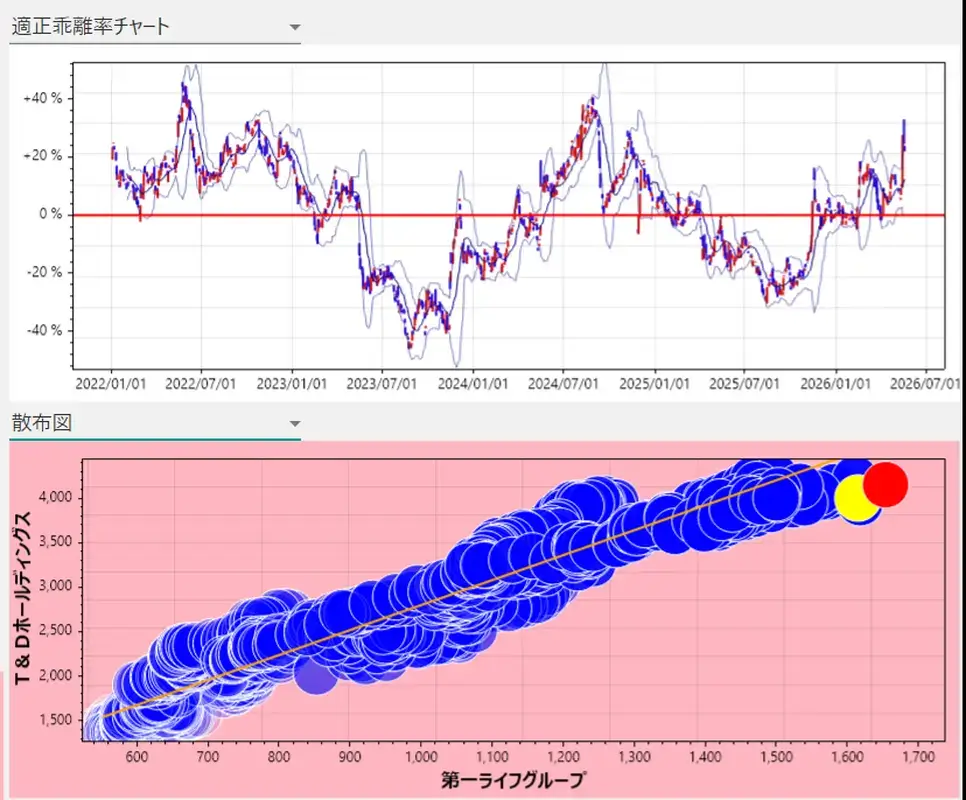
Task: Click the dropdown arrow beside 適正乖離率チャート
Action: click(x=295, y=27)
